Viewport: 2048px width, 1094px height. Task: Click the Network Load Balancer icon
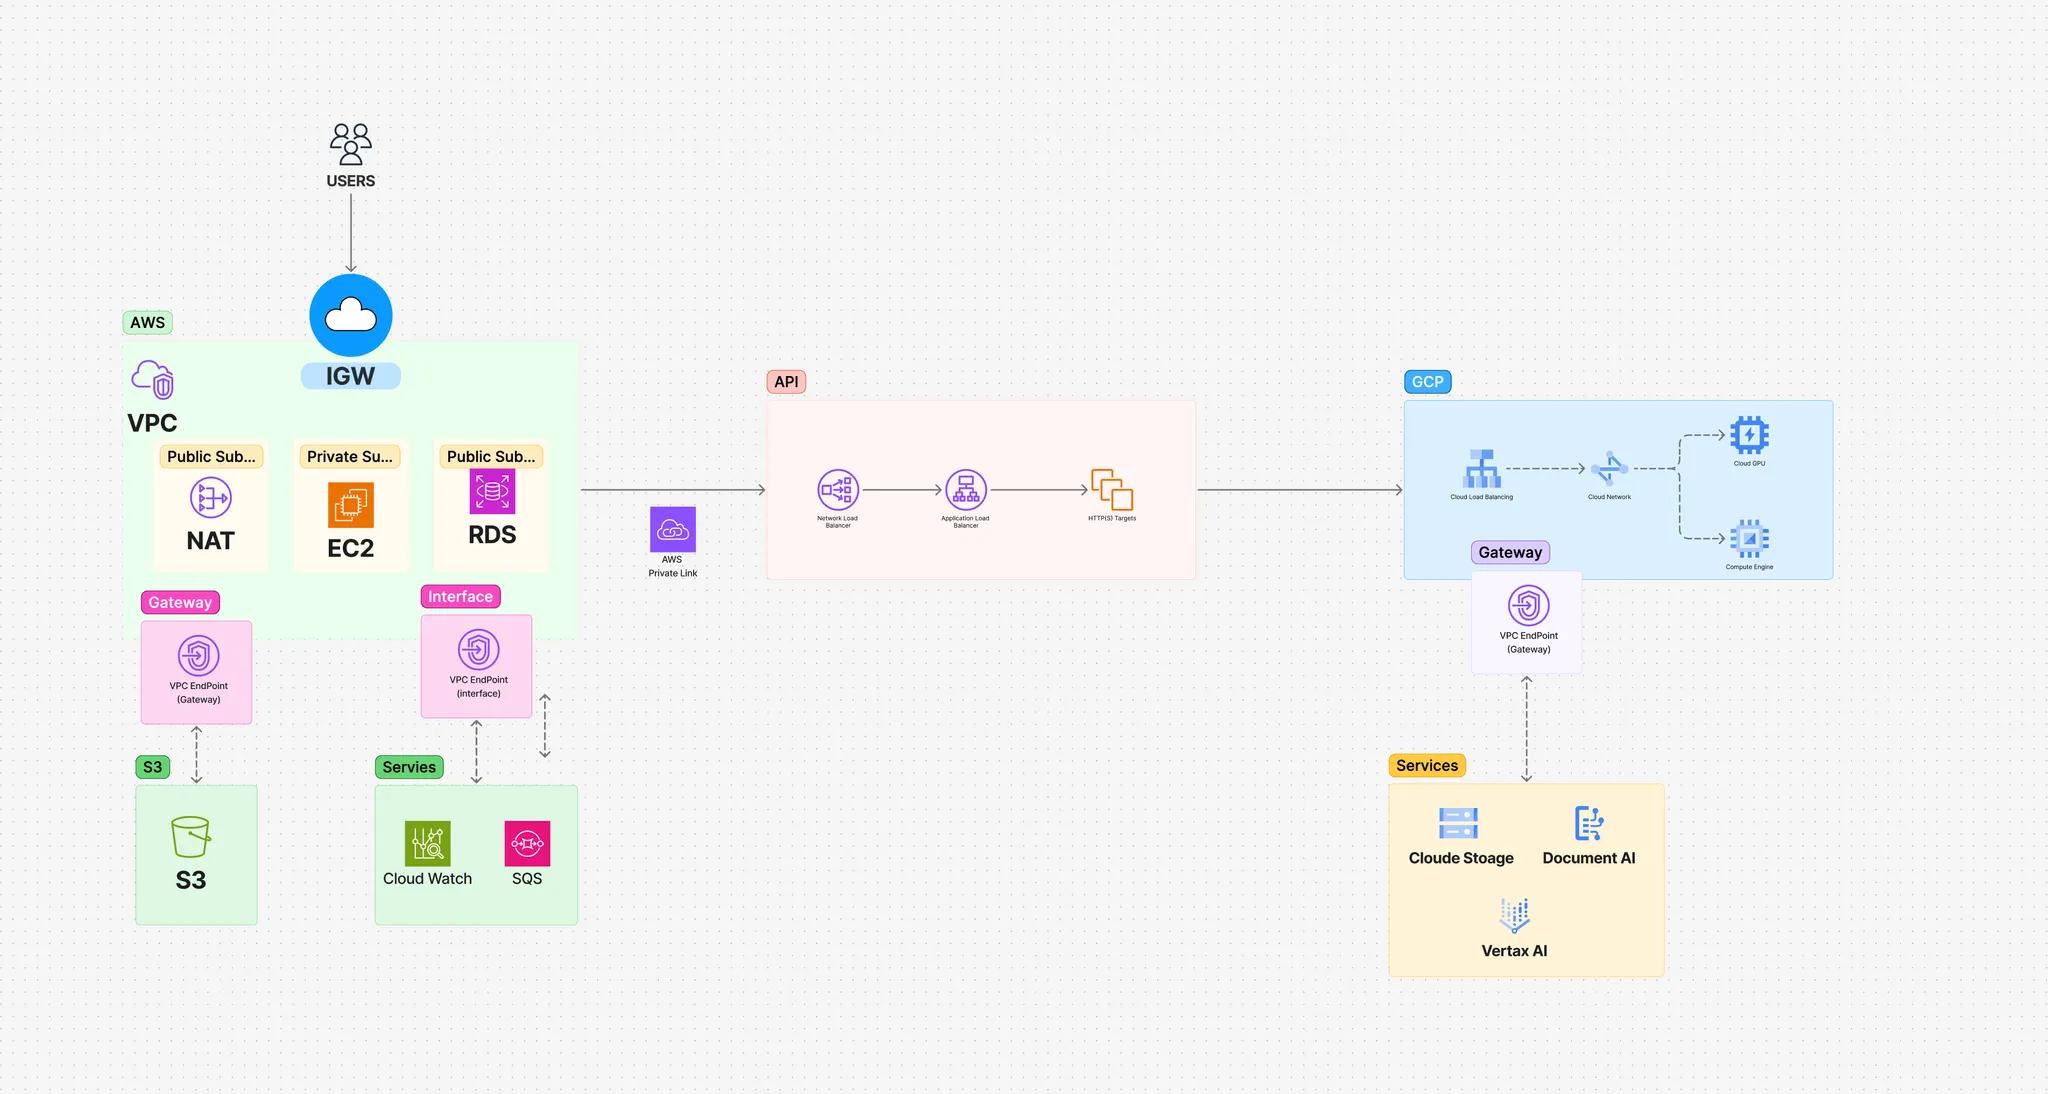point(838,490)
